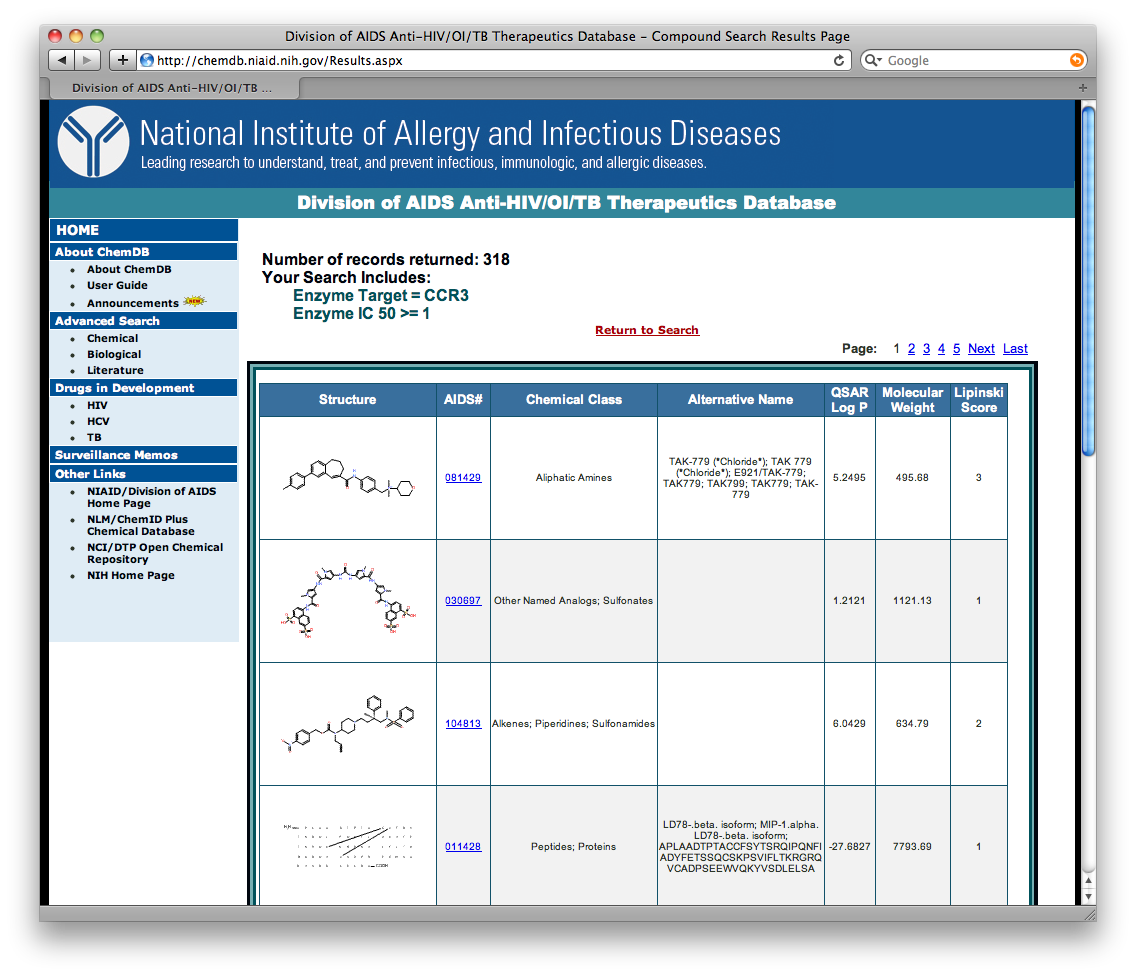Click the structure image for compound 011428

pos(348,846)
